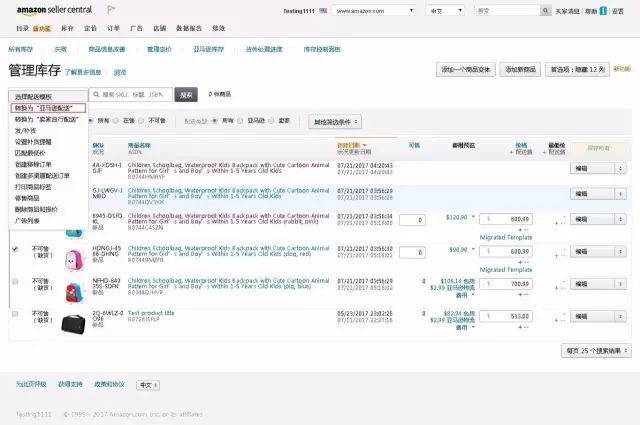This screenshot has height=425, width=640.
Task: Open the 中文 language dropdown in header
Action: coord(444,11)
